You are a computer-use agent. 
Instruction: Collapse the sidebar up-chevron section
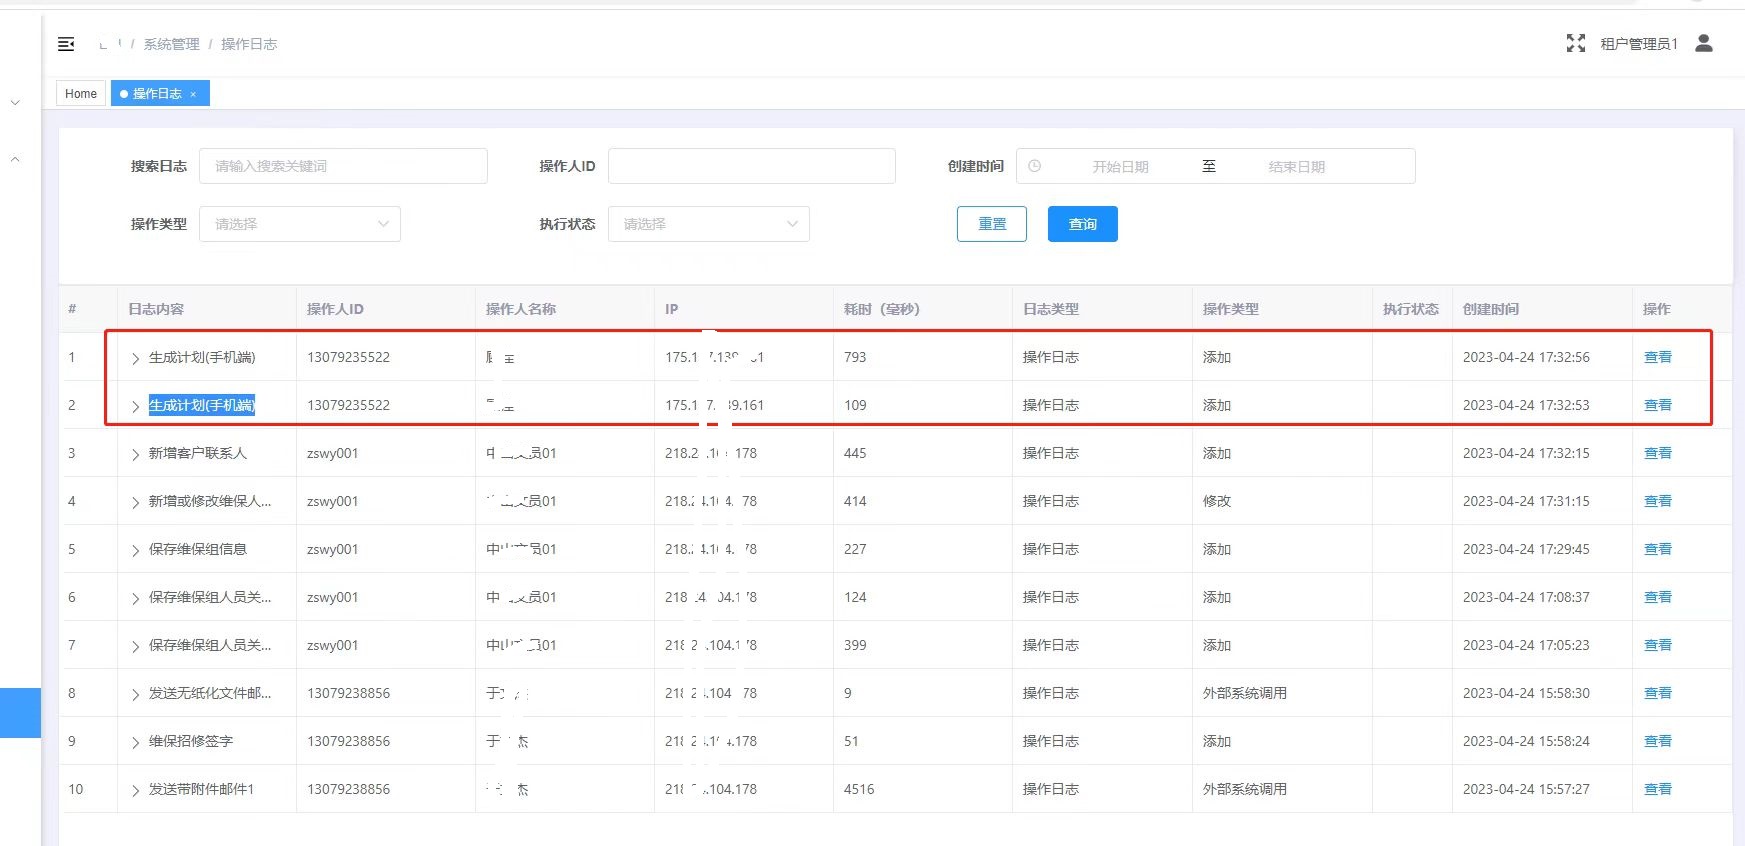click(15, 159)
